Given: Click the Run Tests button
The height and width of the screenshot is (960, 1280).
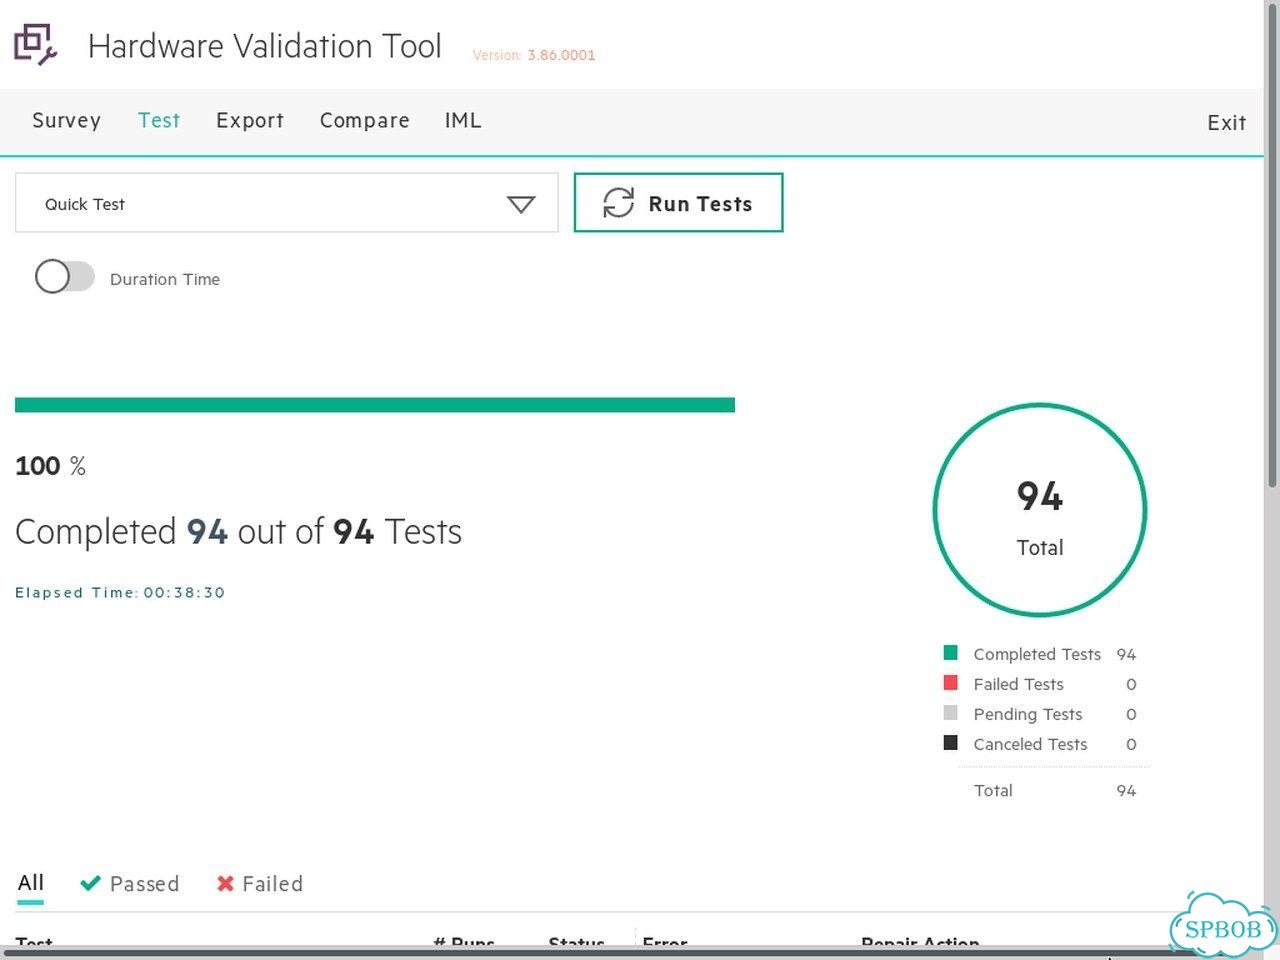Looking at the screenshot, I should [x=678, y=203].
